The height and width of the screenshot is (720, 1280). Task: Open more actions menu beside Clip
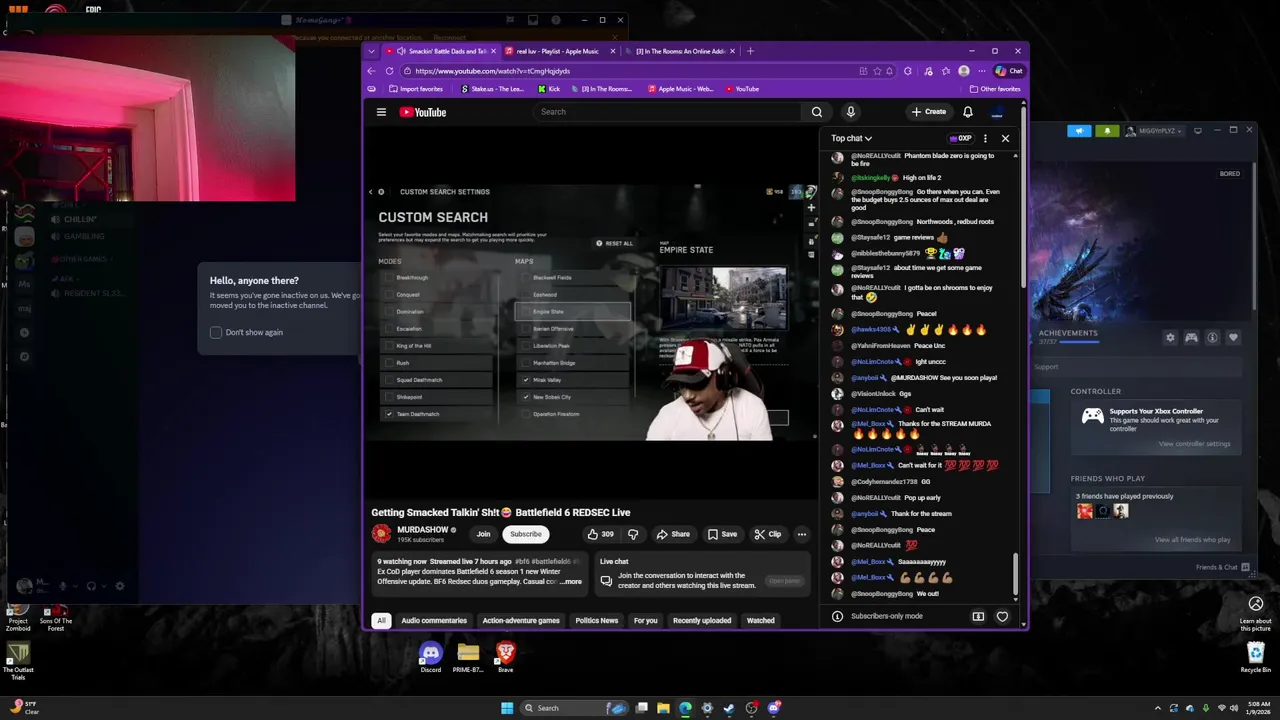coord(801,534)
